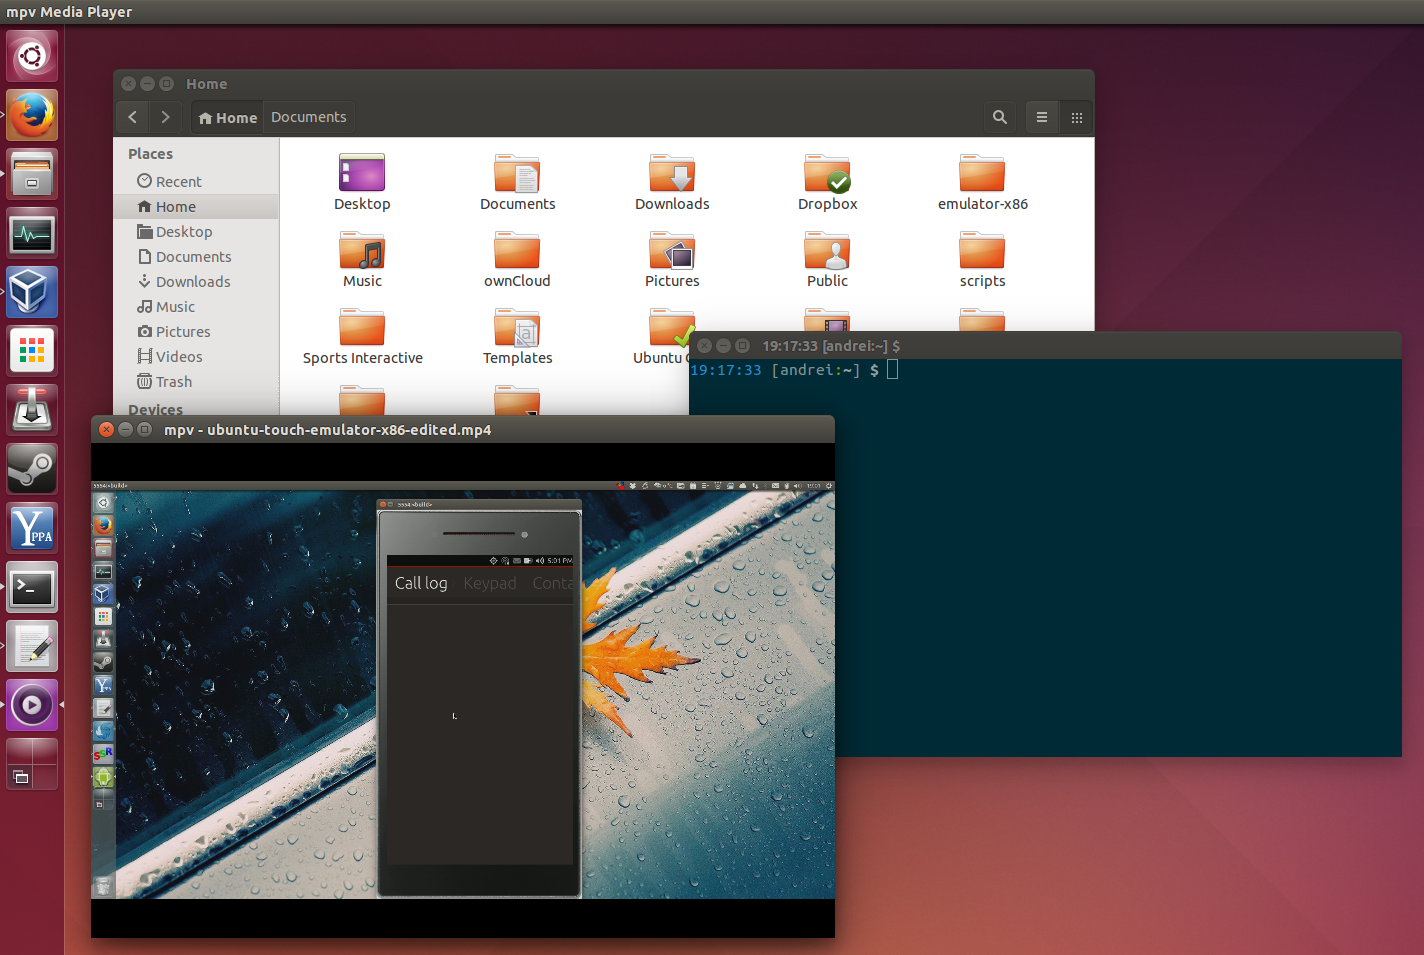This screenshot has width=1424, height=955.
Task: Click the mpv player icon in the launcher
Action: [32, 705]
